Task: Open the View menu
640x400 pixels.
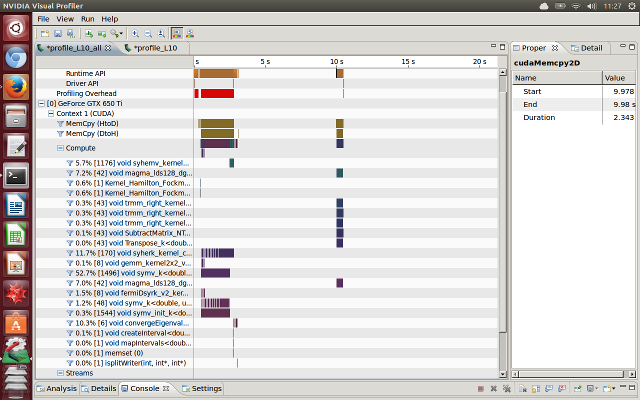Action: (65, 19)
